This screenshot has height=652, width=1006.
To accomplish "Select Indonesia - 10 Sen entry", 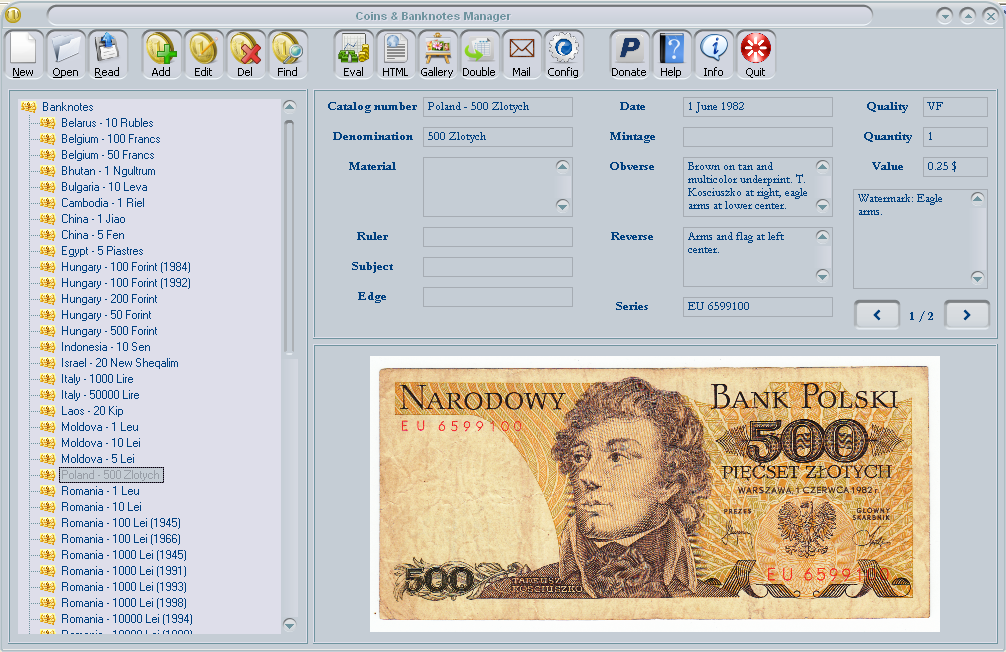I will point(106,347).
